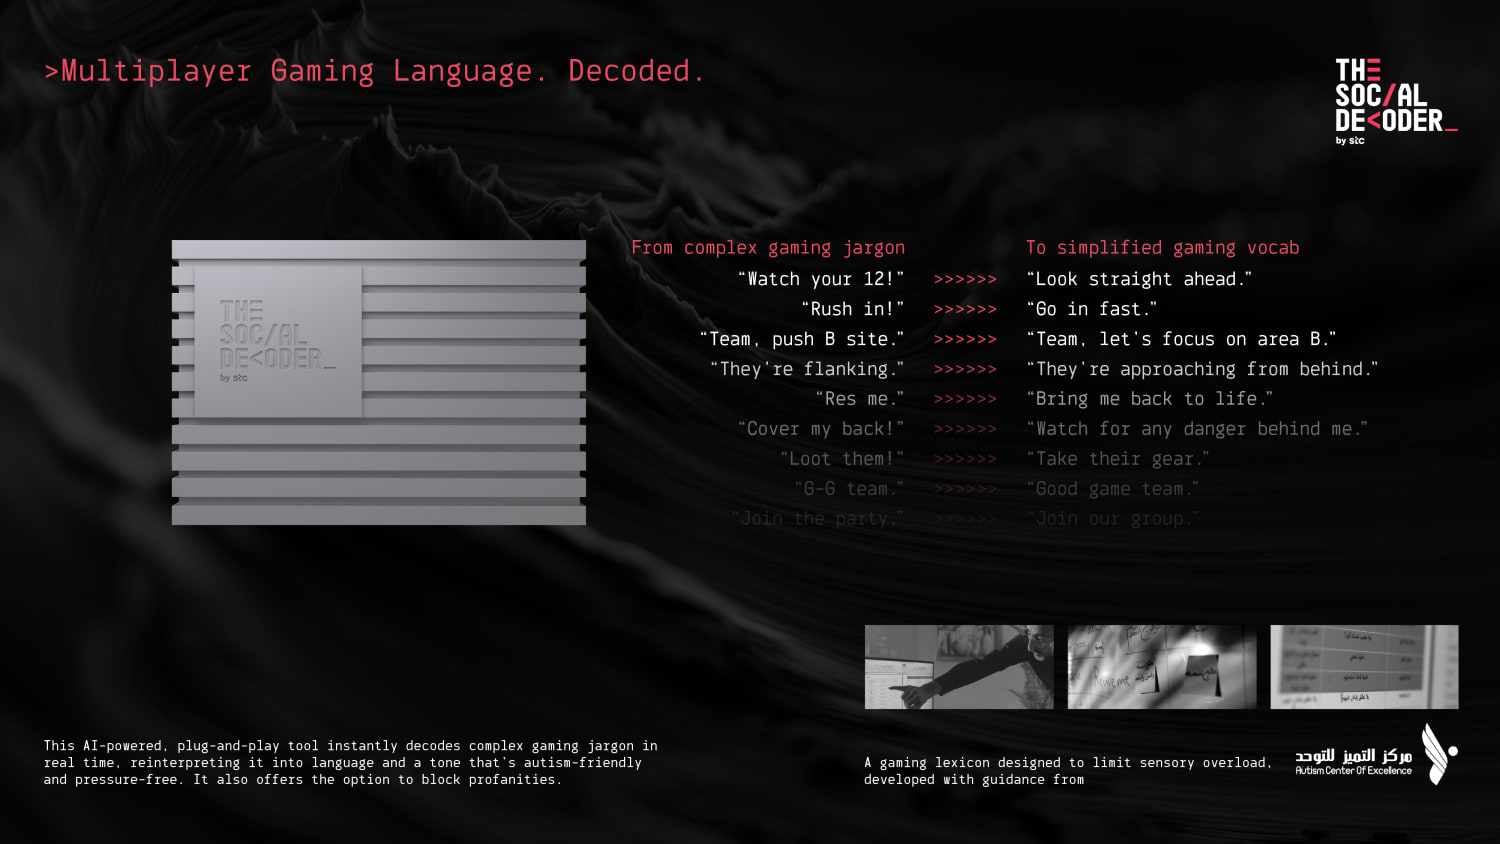Click the arrows beside "Loot them!"
The width and height of the screenshot is (1500, 844).
(965, 460)
